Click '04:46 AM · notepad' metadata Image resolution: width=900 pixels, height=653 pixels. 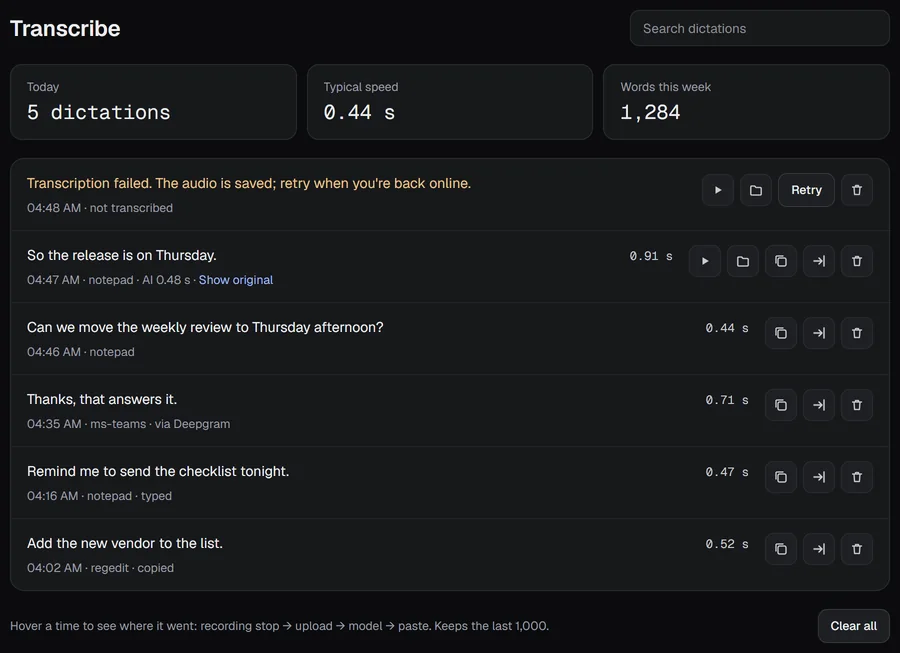[80, 352]
